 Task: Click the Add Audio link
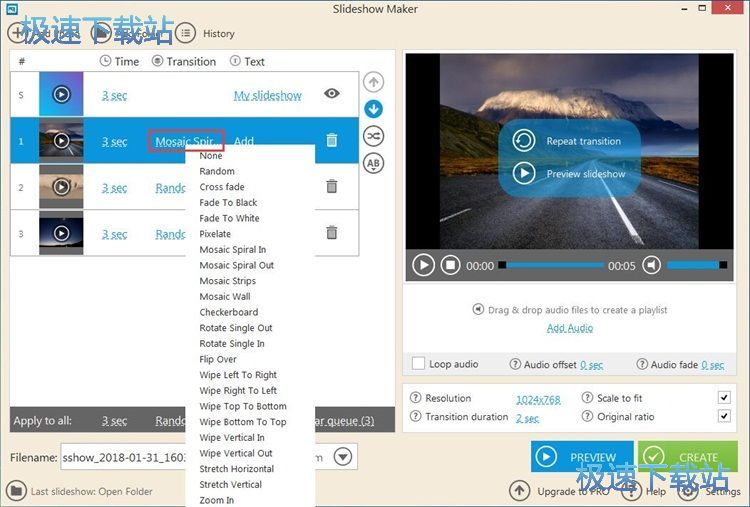tap(570, 328)
